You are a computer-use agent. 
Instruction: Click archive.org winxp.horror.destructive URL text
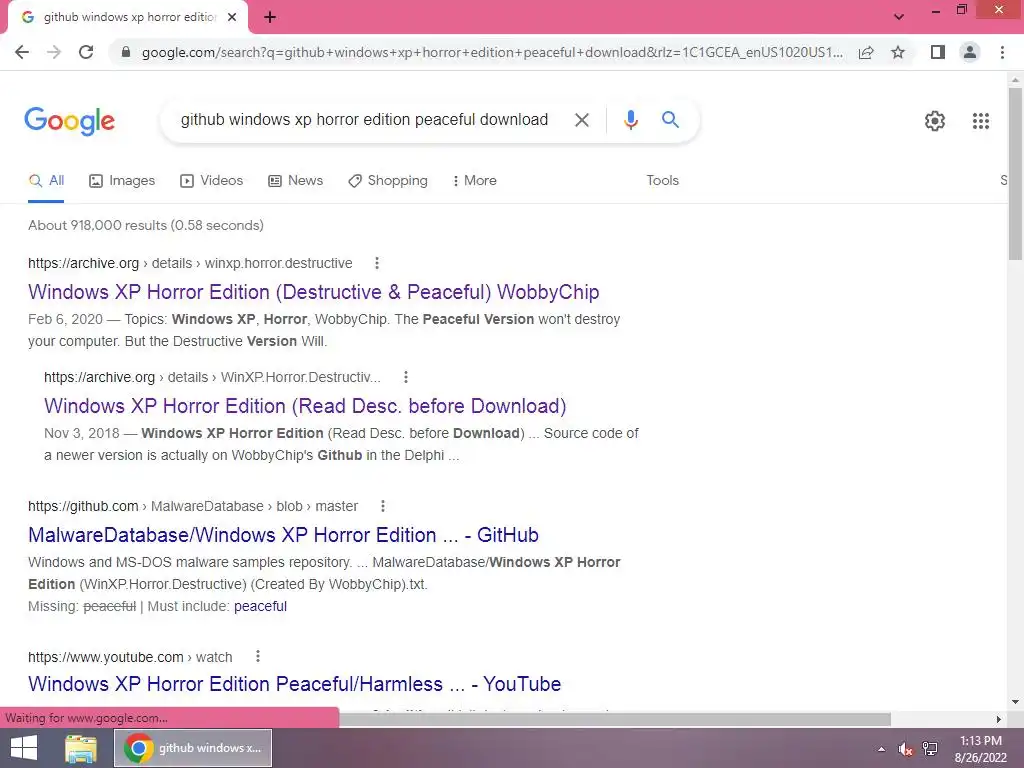click(x=190, y=263)
